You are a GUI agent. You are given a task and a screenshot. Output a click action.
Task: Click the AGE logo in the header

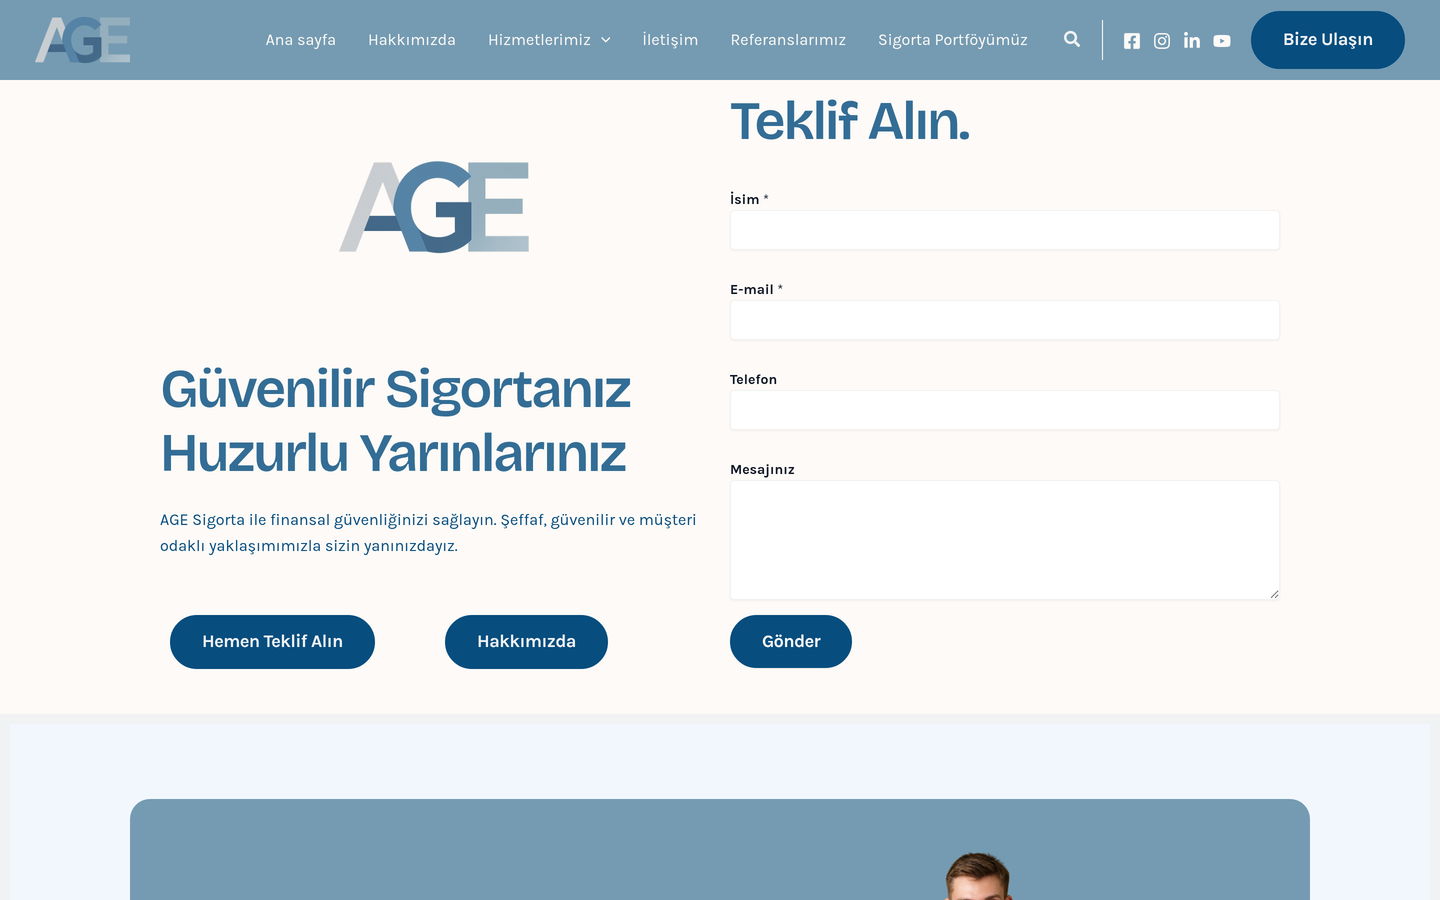83,40
